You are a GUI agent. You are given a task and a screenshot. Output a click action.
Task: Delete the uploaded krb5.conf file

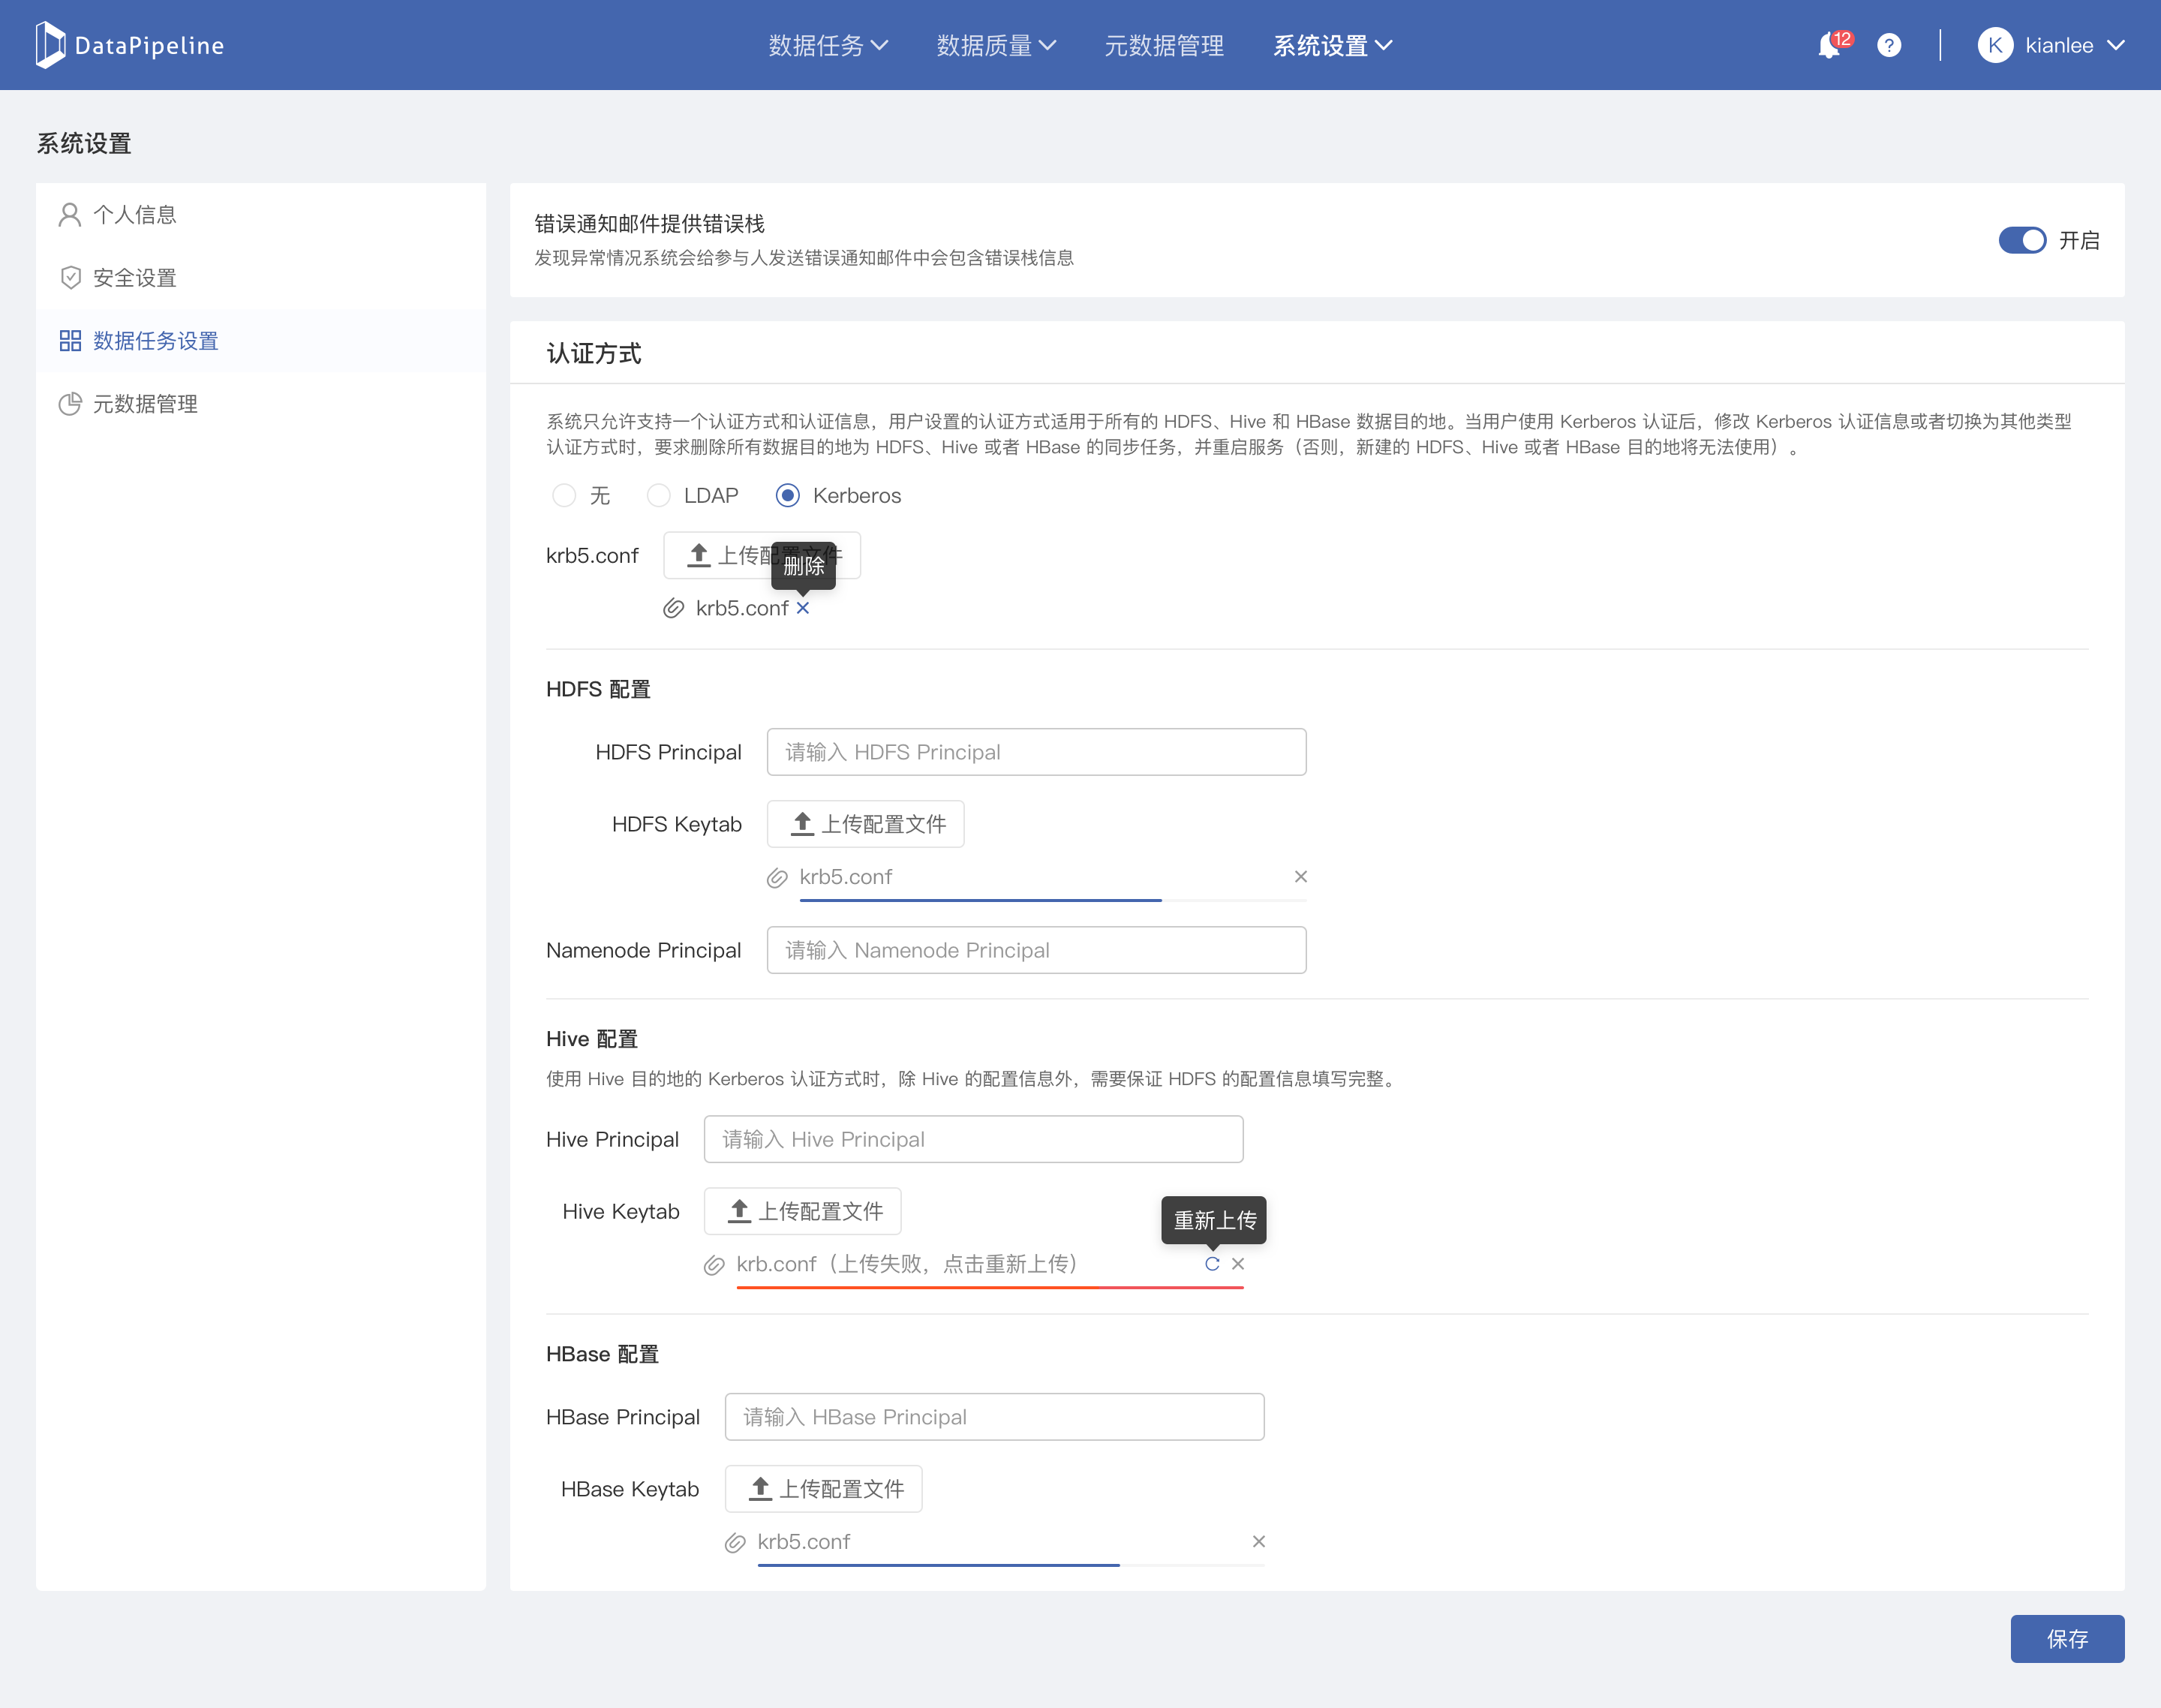(x=803, y=608)
